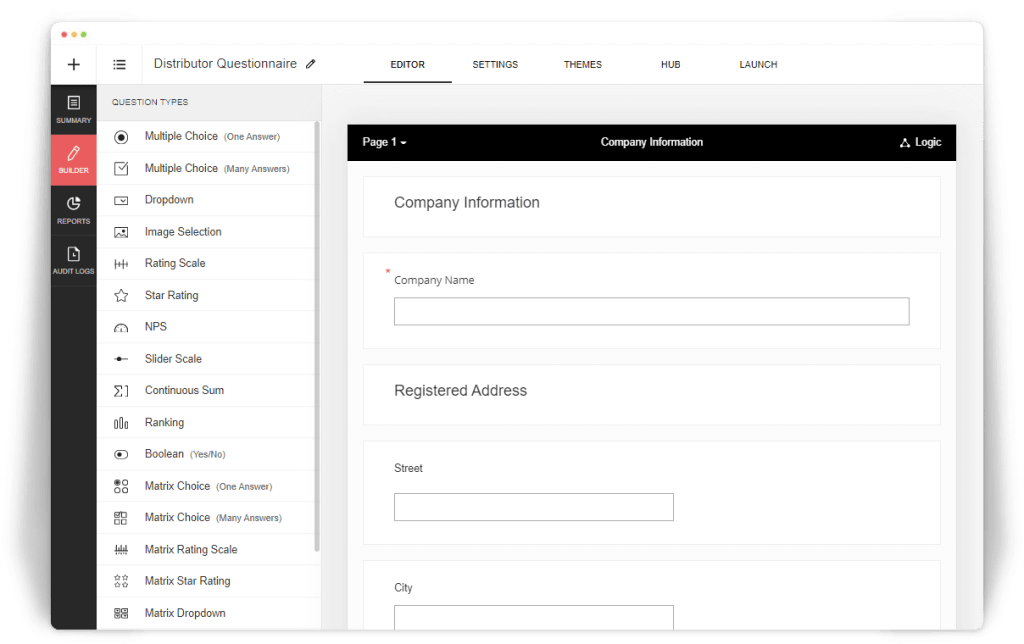Click the Dropdown question type icon
This screenshot has width=1024, height=644.
121,201
